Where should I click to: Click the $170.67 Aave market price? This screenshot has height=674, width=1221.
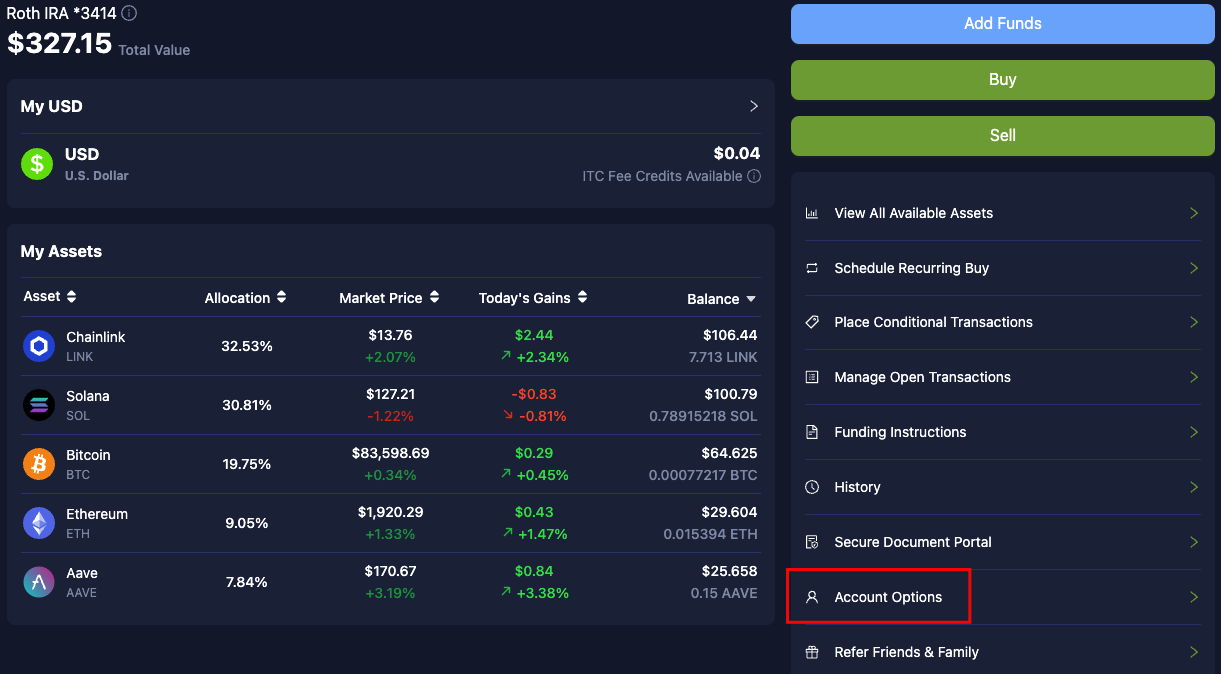tap(391, 571)
